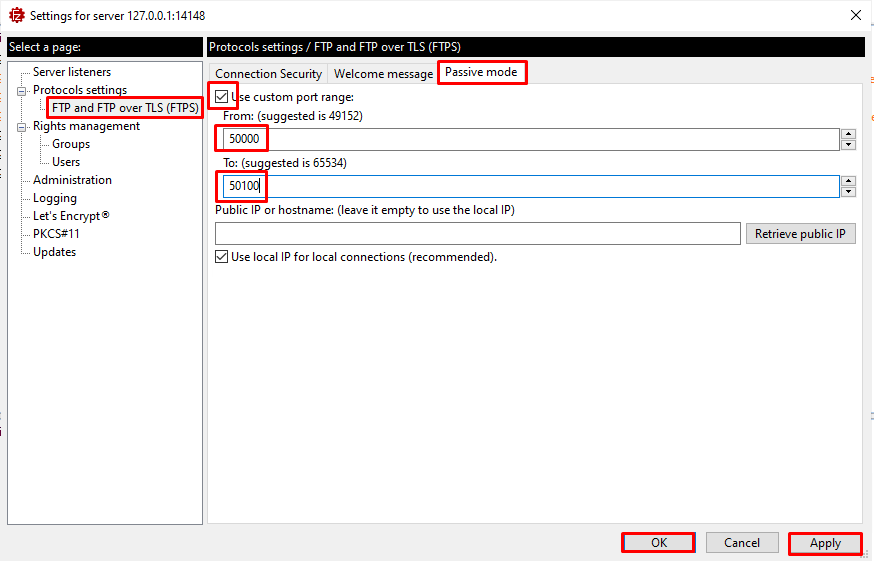Increase the To port with the up arrow

848,181
